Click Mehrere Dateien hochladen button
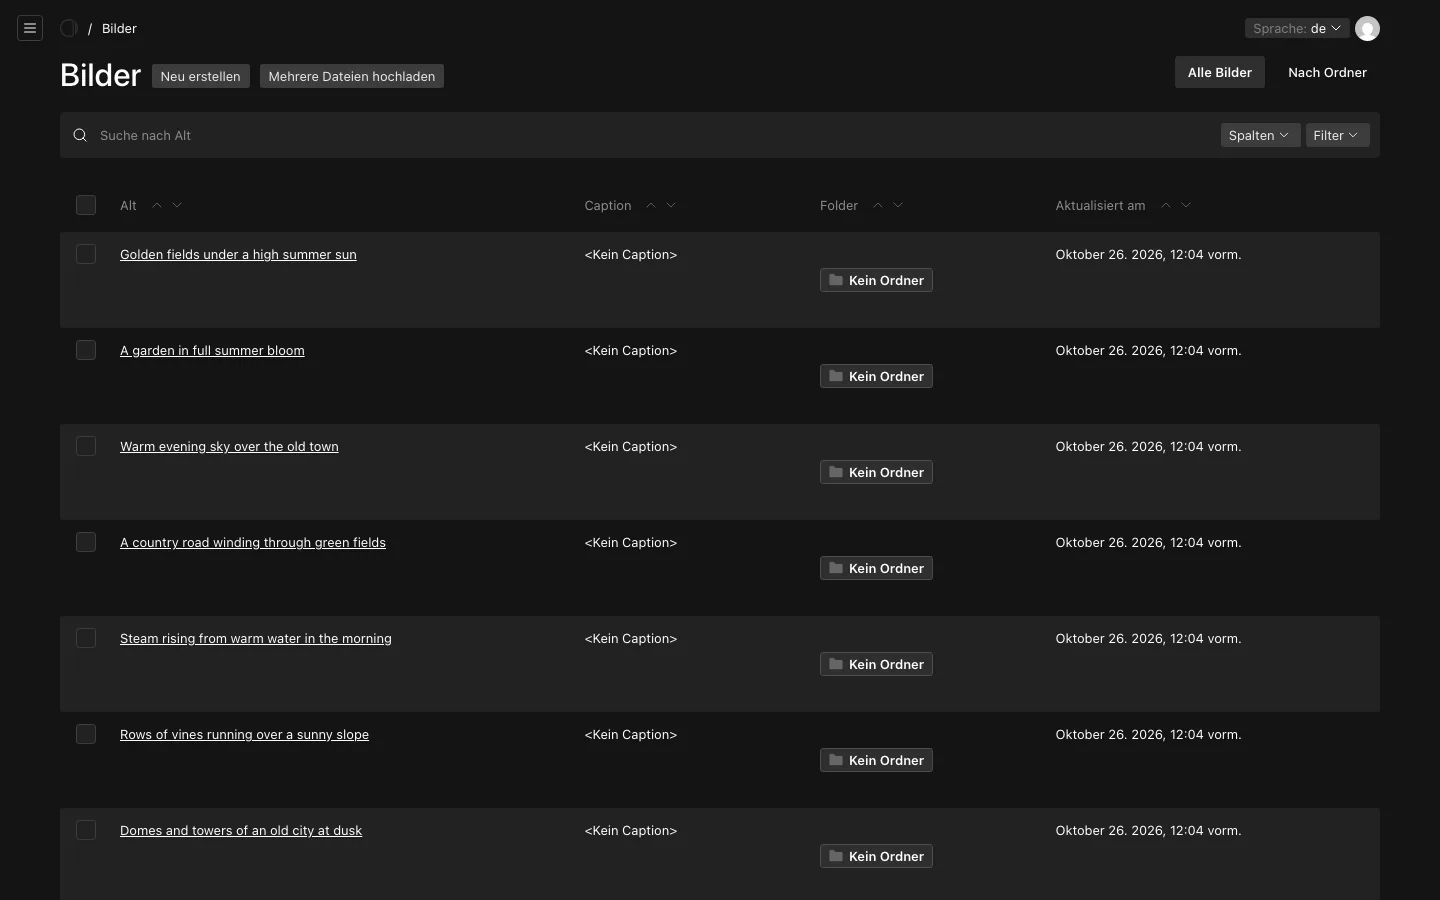1440x900 pixels. tap(352, 76)
